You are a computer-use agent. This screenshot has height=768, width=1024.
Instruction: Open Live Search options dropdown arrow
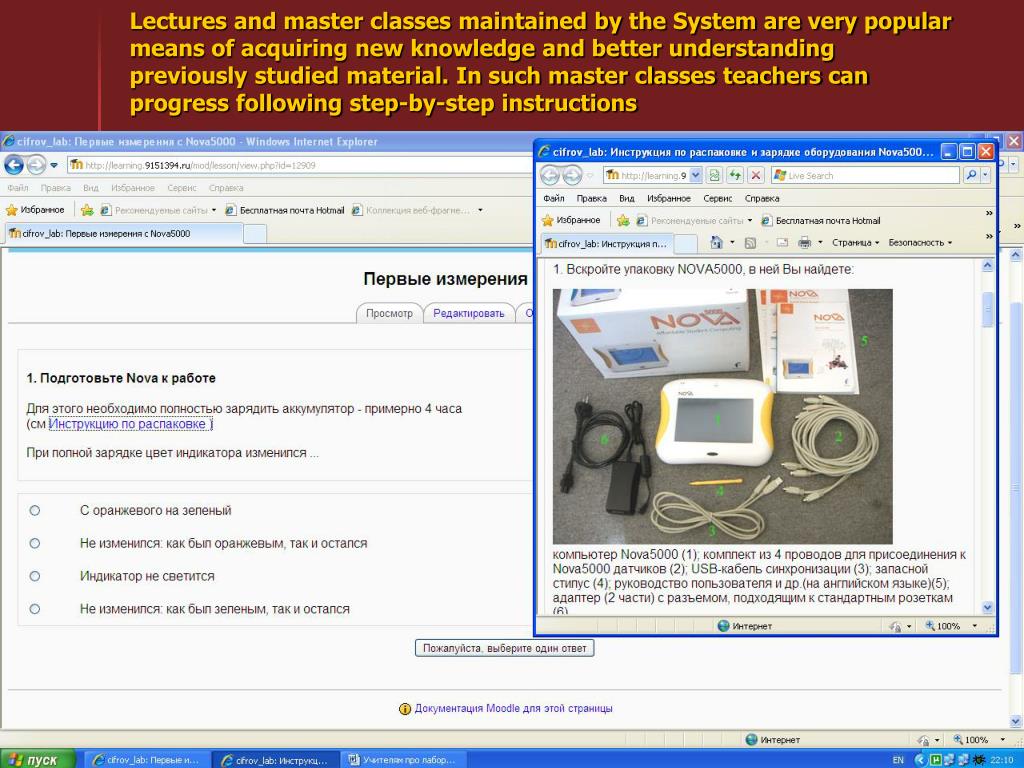985,175
